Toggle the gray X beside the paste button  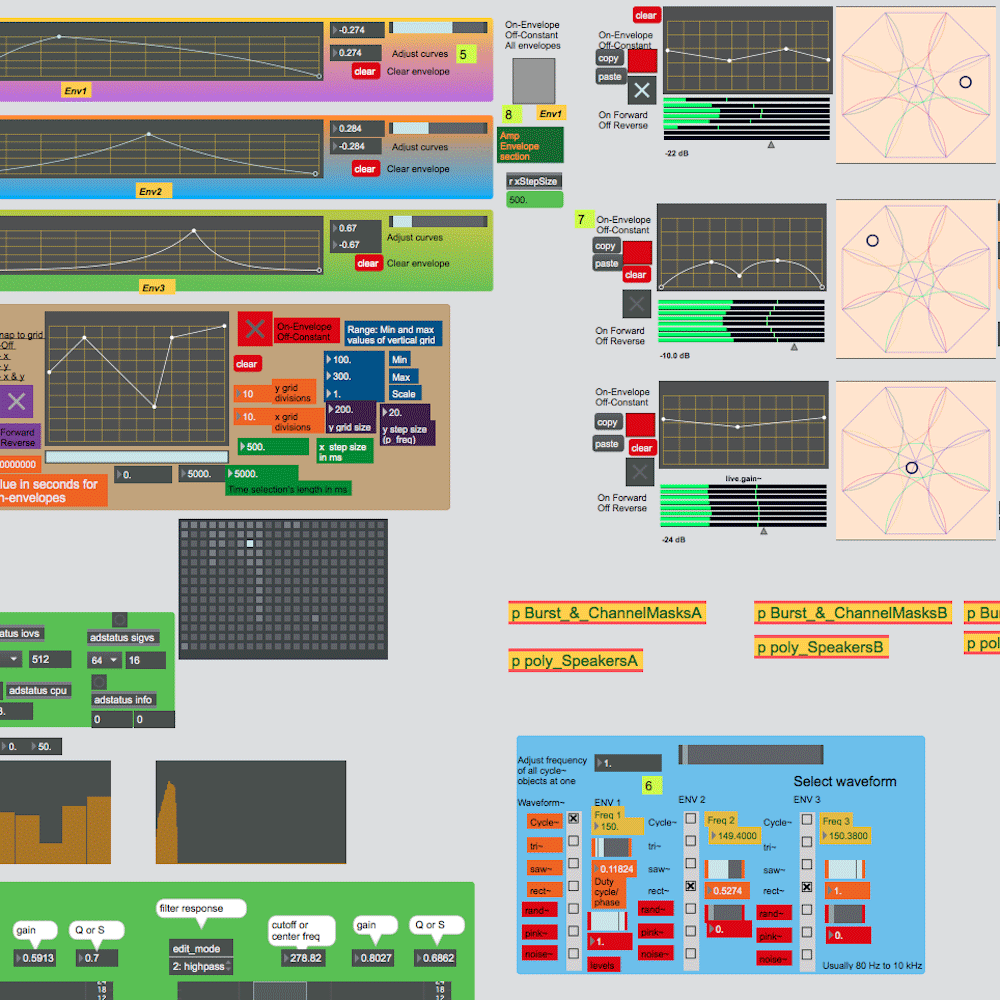click(642, 91)
